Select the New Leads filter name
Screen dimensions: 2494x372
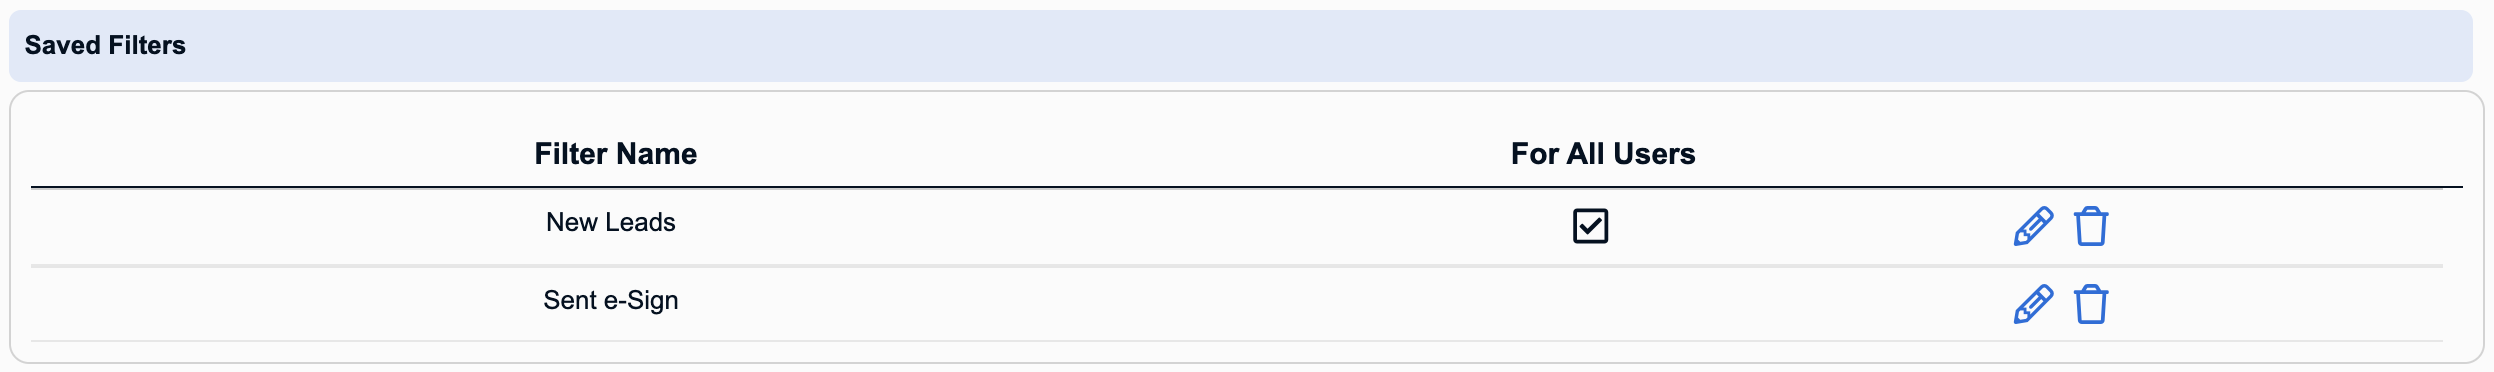(610, 222)
